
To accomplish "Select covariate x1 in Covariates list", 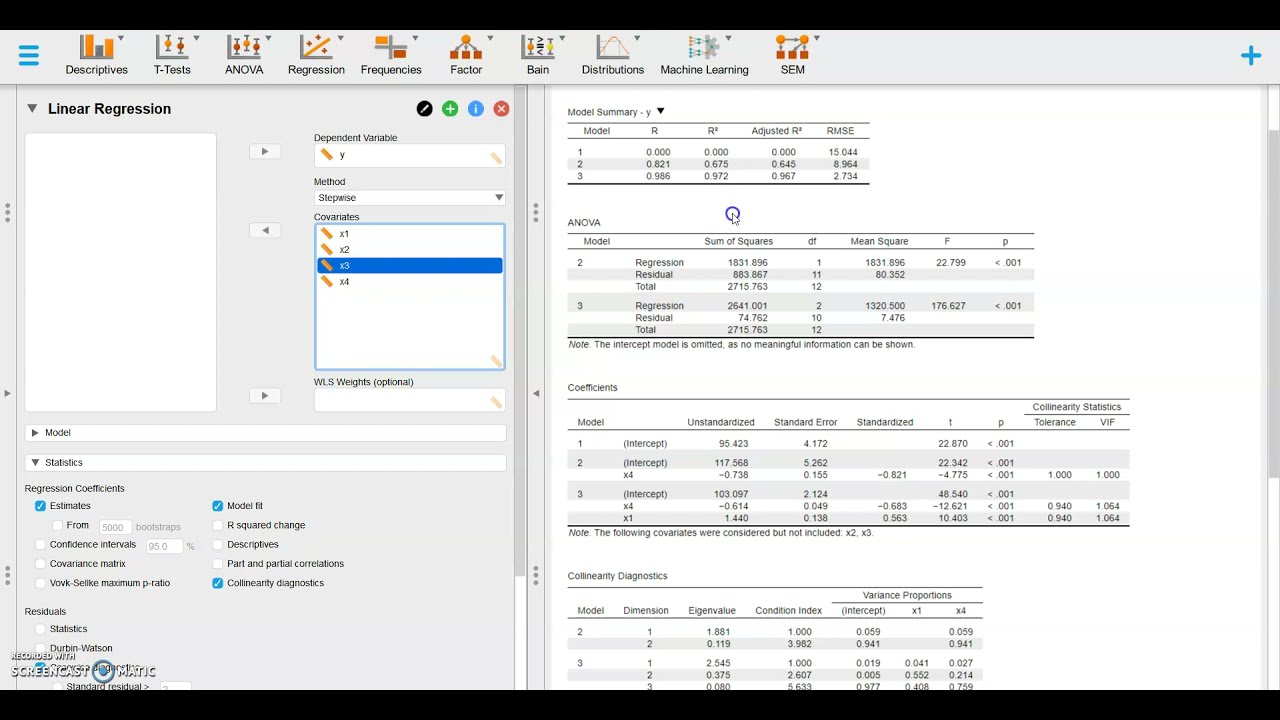I will (410, 234).
